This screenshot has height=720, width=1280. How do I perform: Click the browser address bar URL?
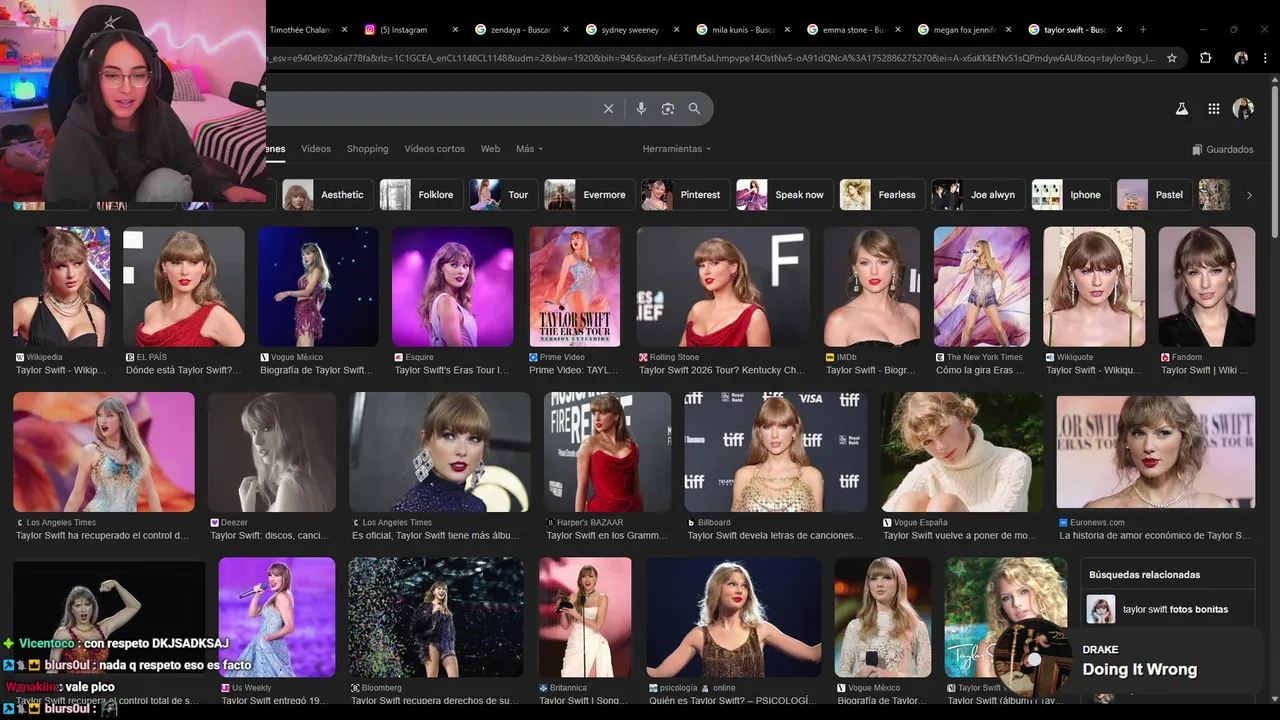(710, 58)
